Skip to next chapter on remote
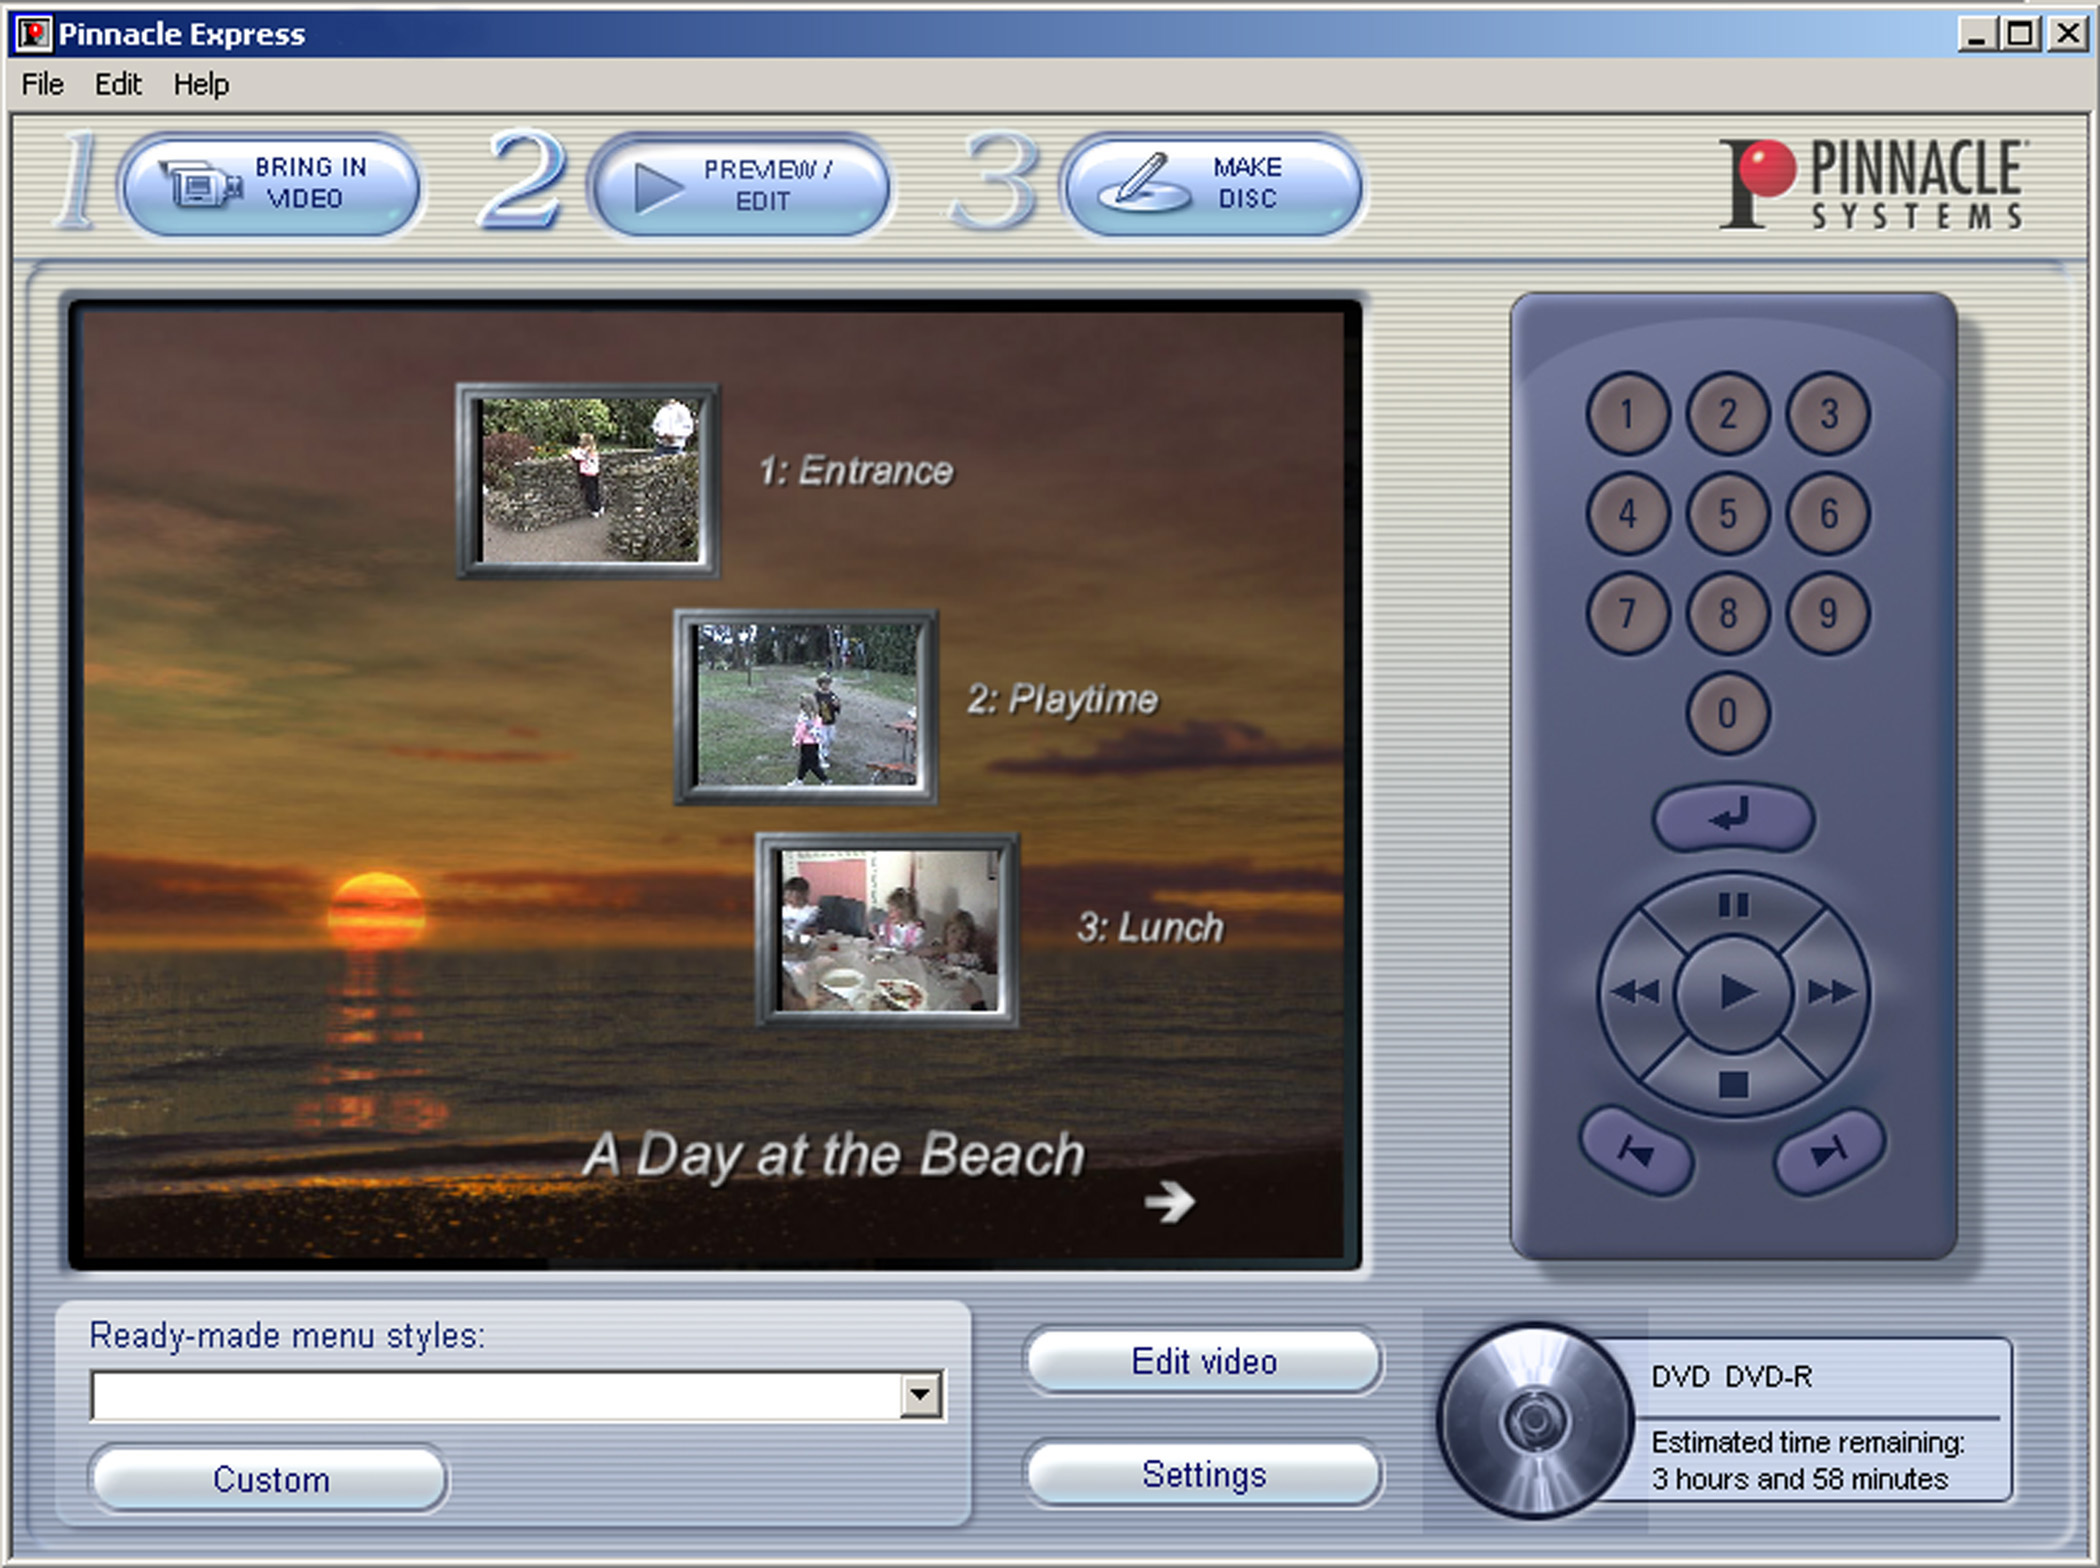Viewport: 2100px width, 1568px height. click(1829, 1152)
